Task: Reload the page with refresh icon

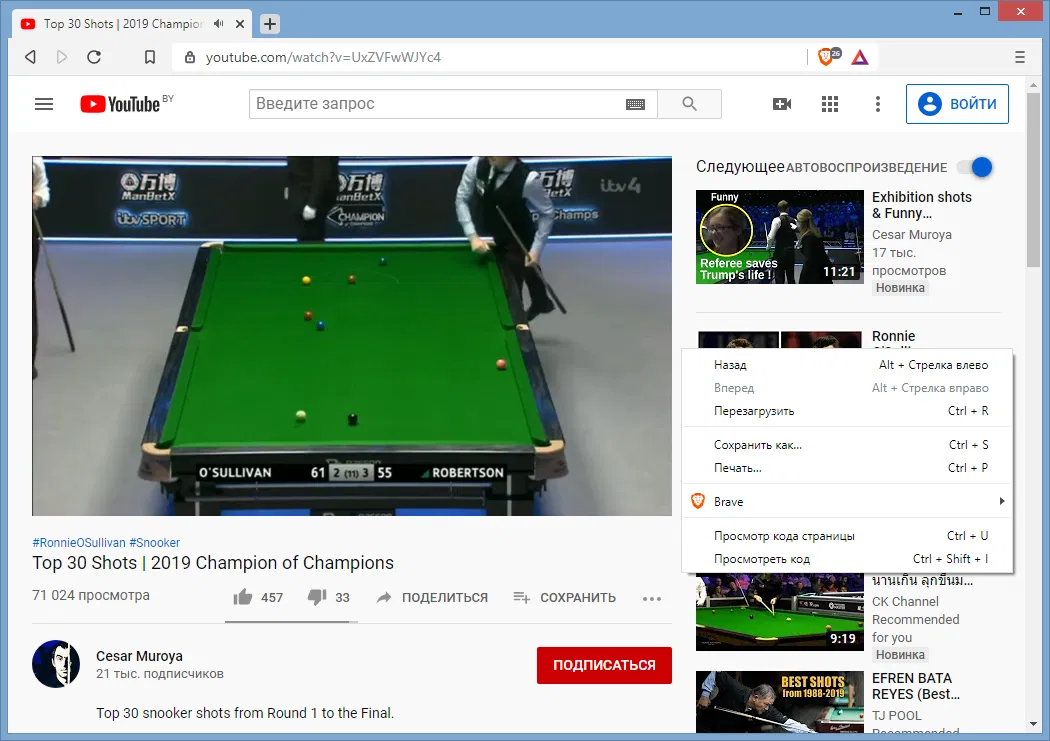Action: pyautogui.click(x=94, y=57)
